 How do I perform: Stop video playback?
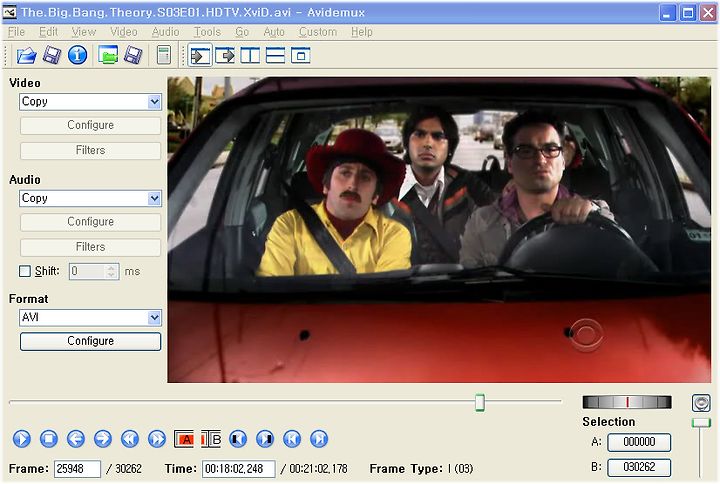click(x=49, y=439)
